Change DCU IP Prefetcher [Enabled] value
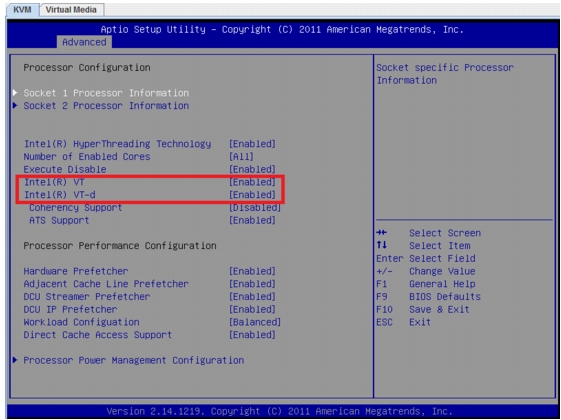The height and width of the screenshot is (420, 561). pyautogui.click(x=252, y=309)
